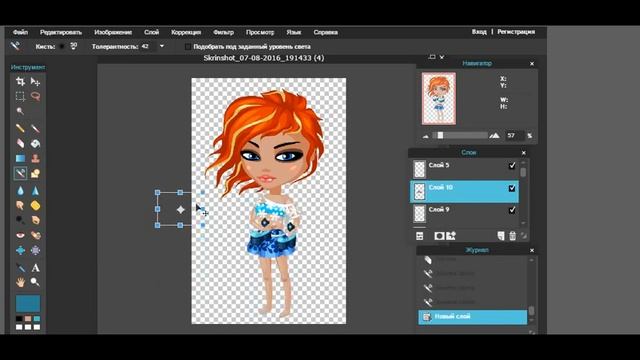Screen dimensions: 640x360
Task: Toggle layer settings icon in layers panel
Action: coord(420,236)
